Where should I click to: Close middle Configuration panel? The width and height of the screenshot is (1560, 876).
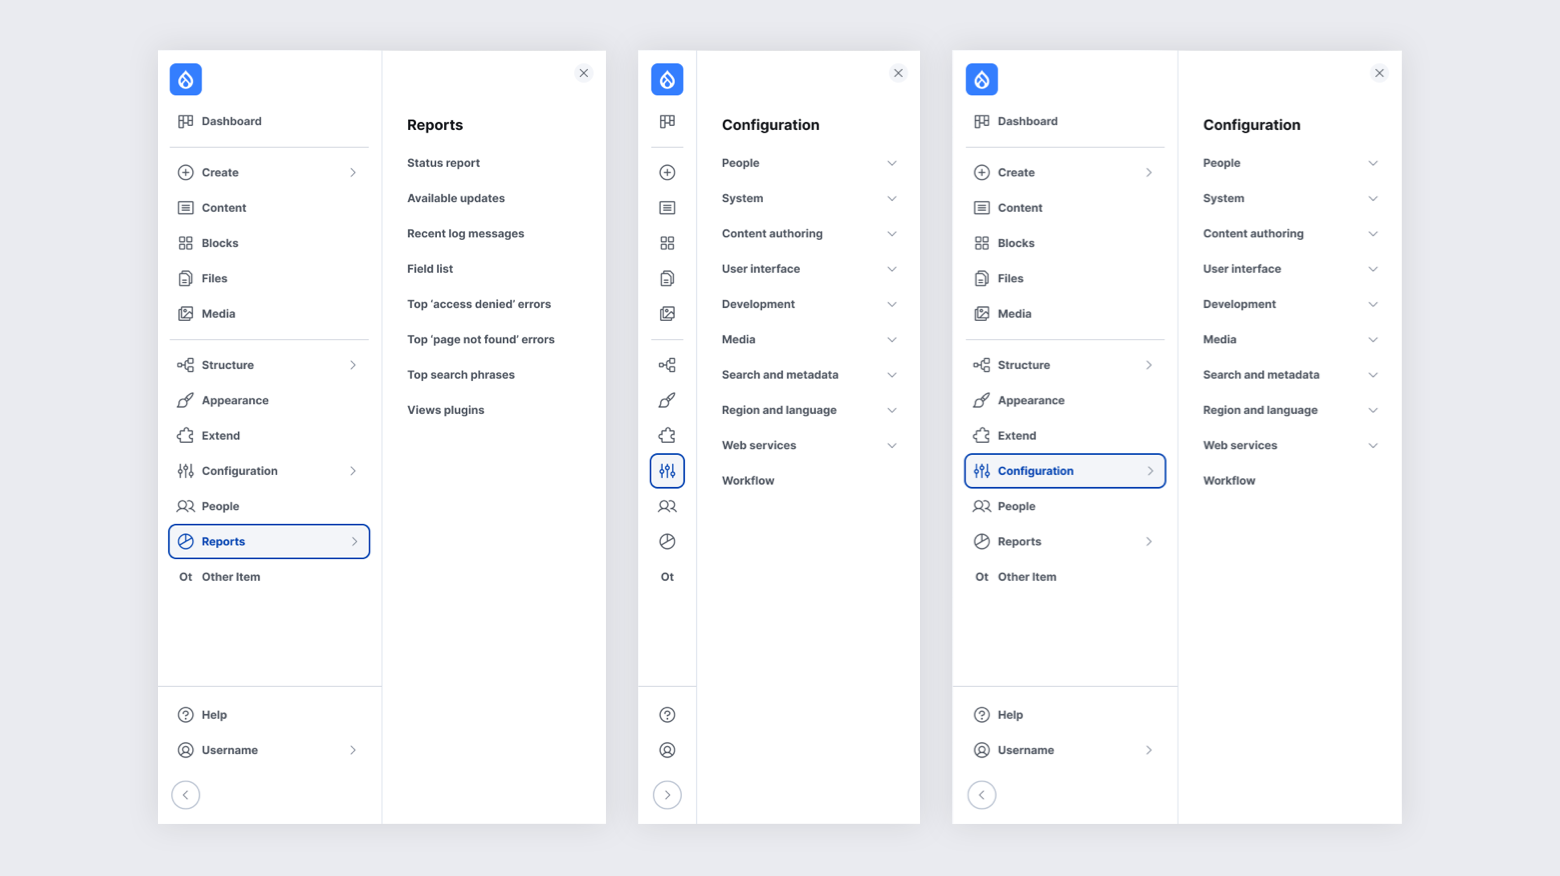(x=898, y=73)
